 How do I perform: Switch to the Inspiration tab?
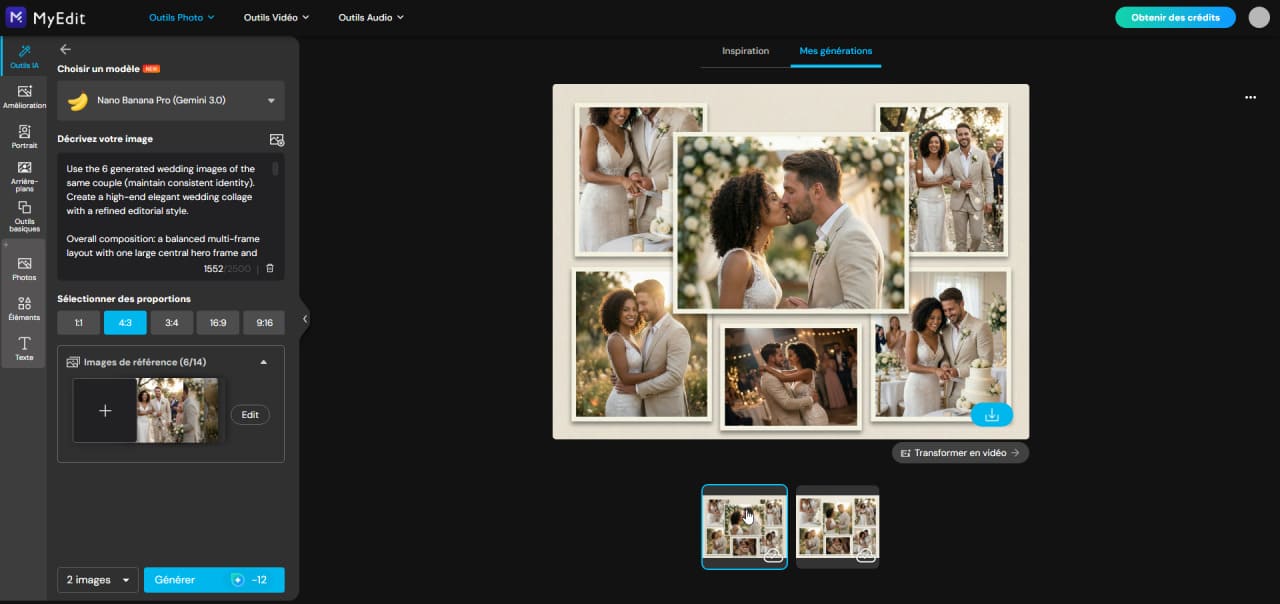click(x=744, y=51)
